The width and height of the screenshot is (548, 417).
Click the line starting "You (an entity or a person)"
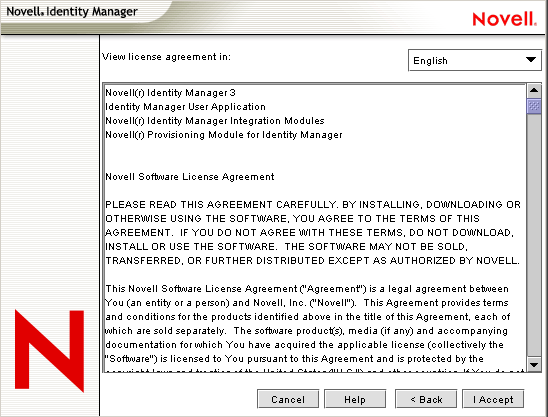click(x=307, y=303)
